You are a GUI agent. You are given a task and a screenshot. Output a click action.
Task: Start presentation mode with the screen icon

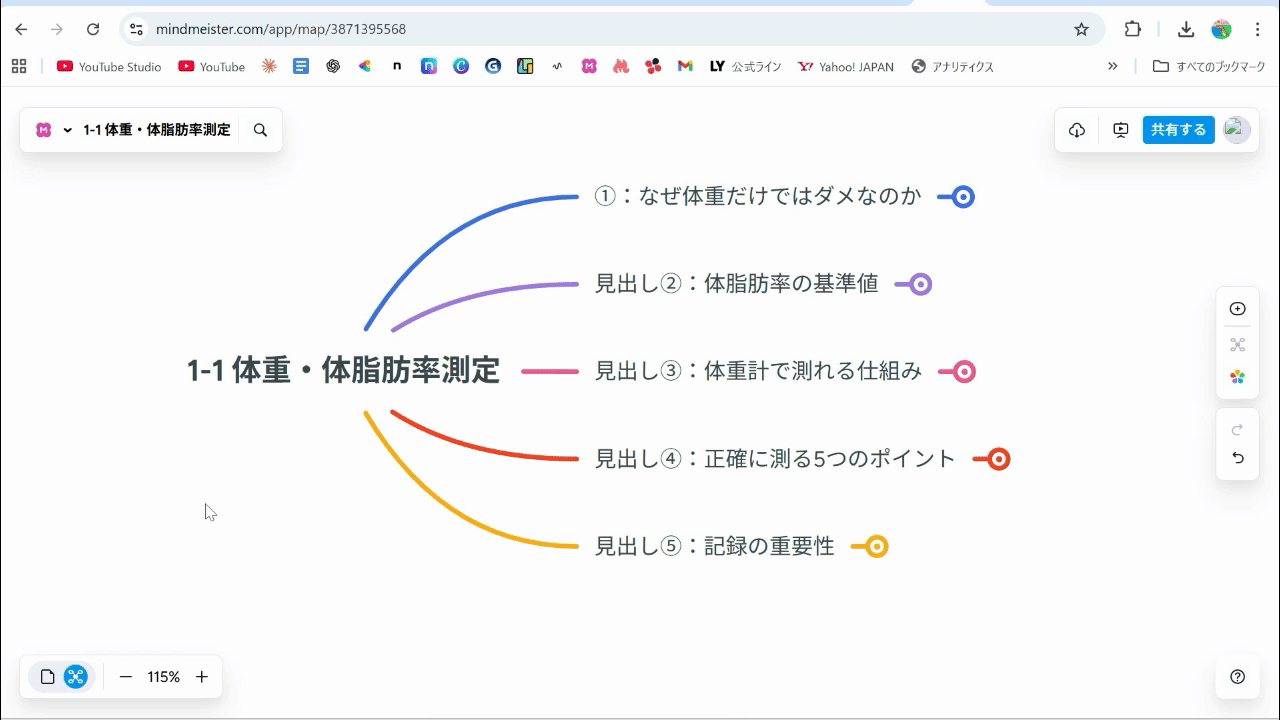[1120, 130]
